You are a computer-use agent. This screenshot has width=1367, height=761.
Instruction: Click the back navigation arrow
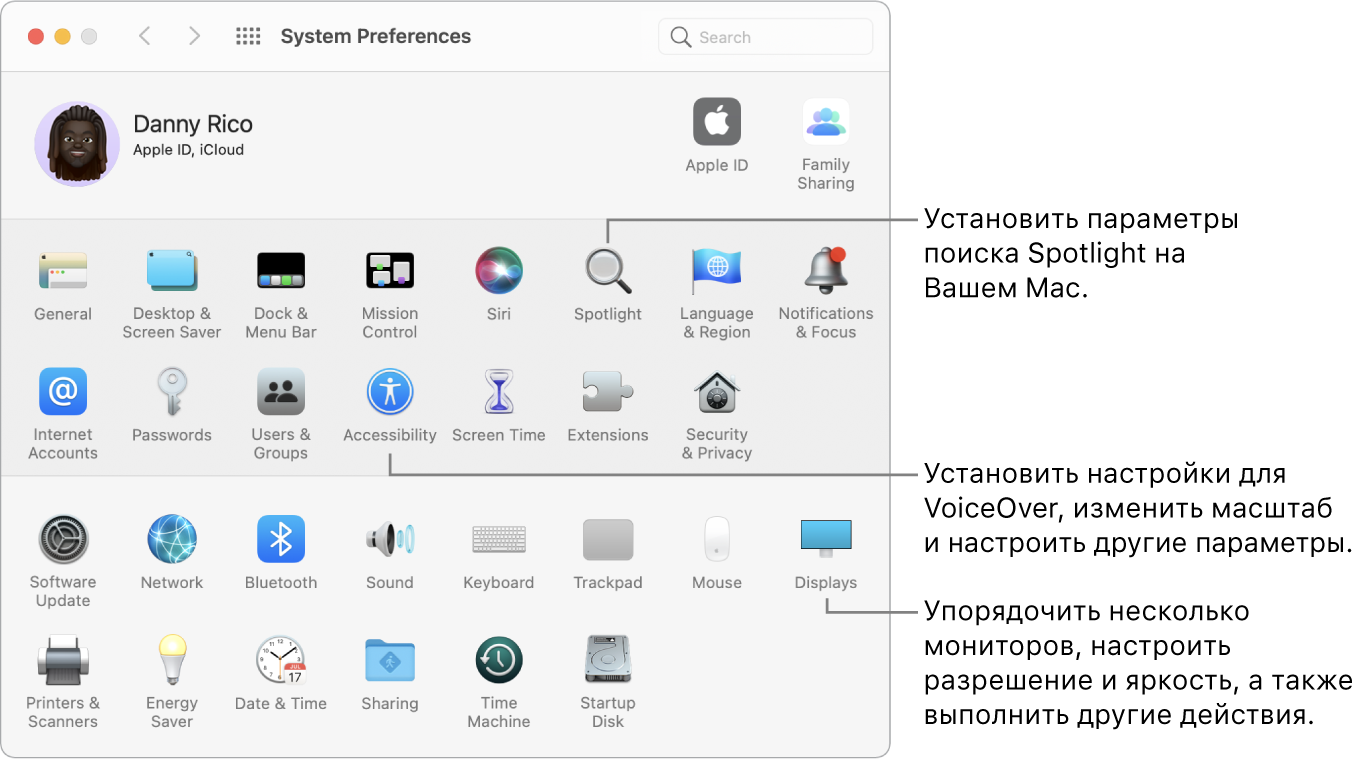tap(145, 37)
